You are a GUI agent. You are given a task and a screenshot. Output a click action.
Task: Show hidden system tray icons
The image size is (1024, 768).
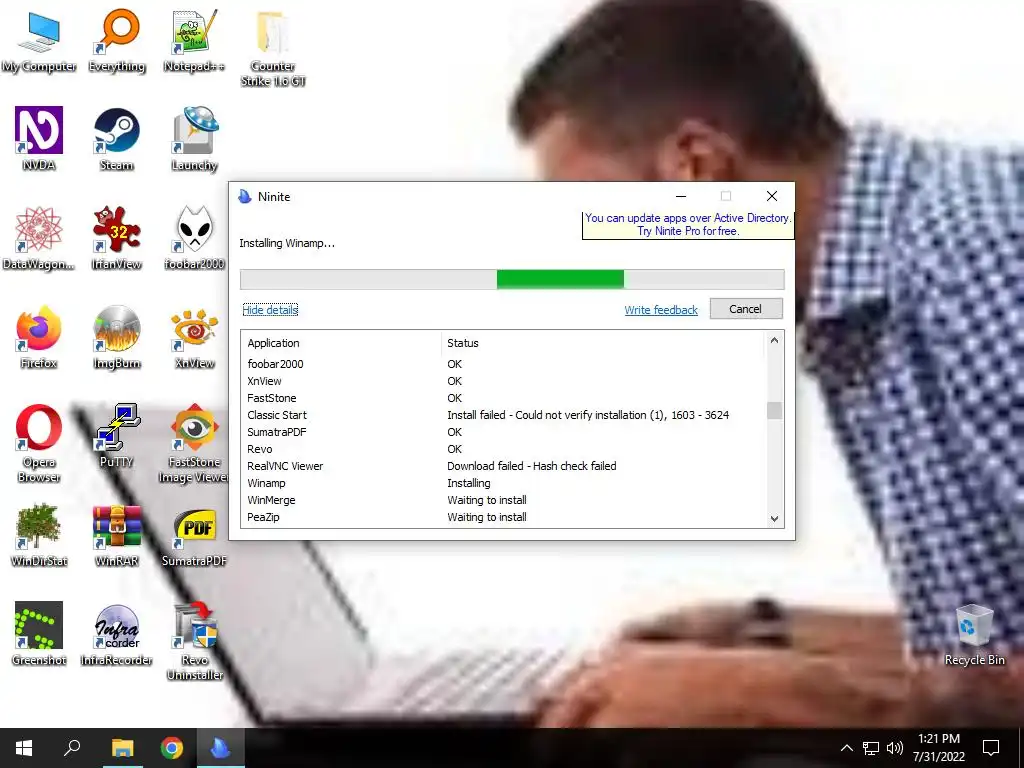coord(846,748)
